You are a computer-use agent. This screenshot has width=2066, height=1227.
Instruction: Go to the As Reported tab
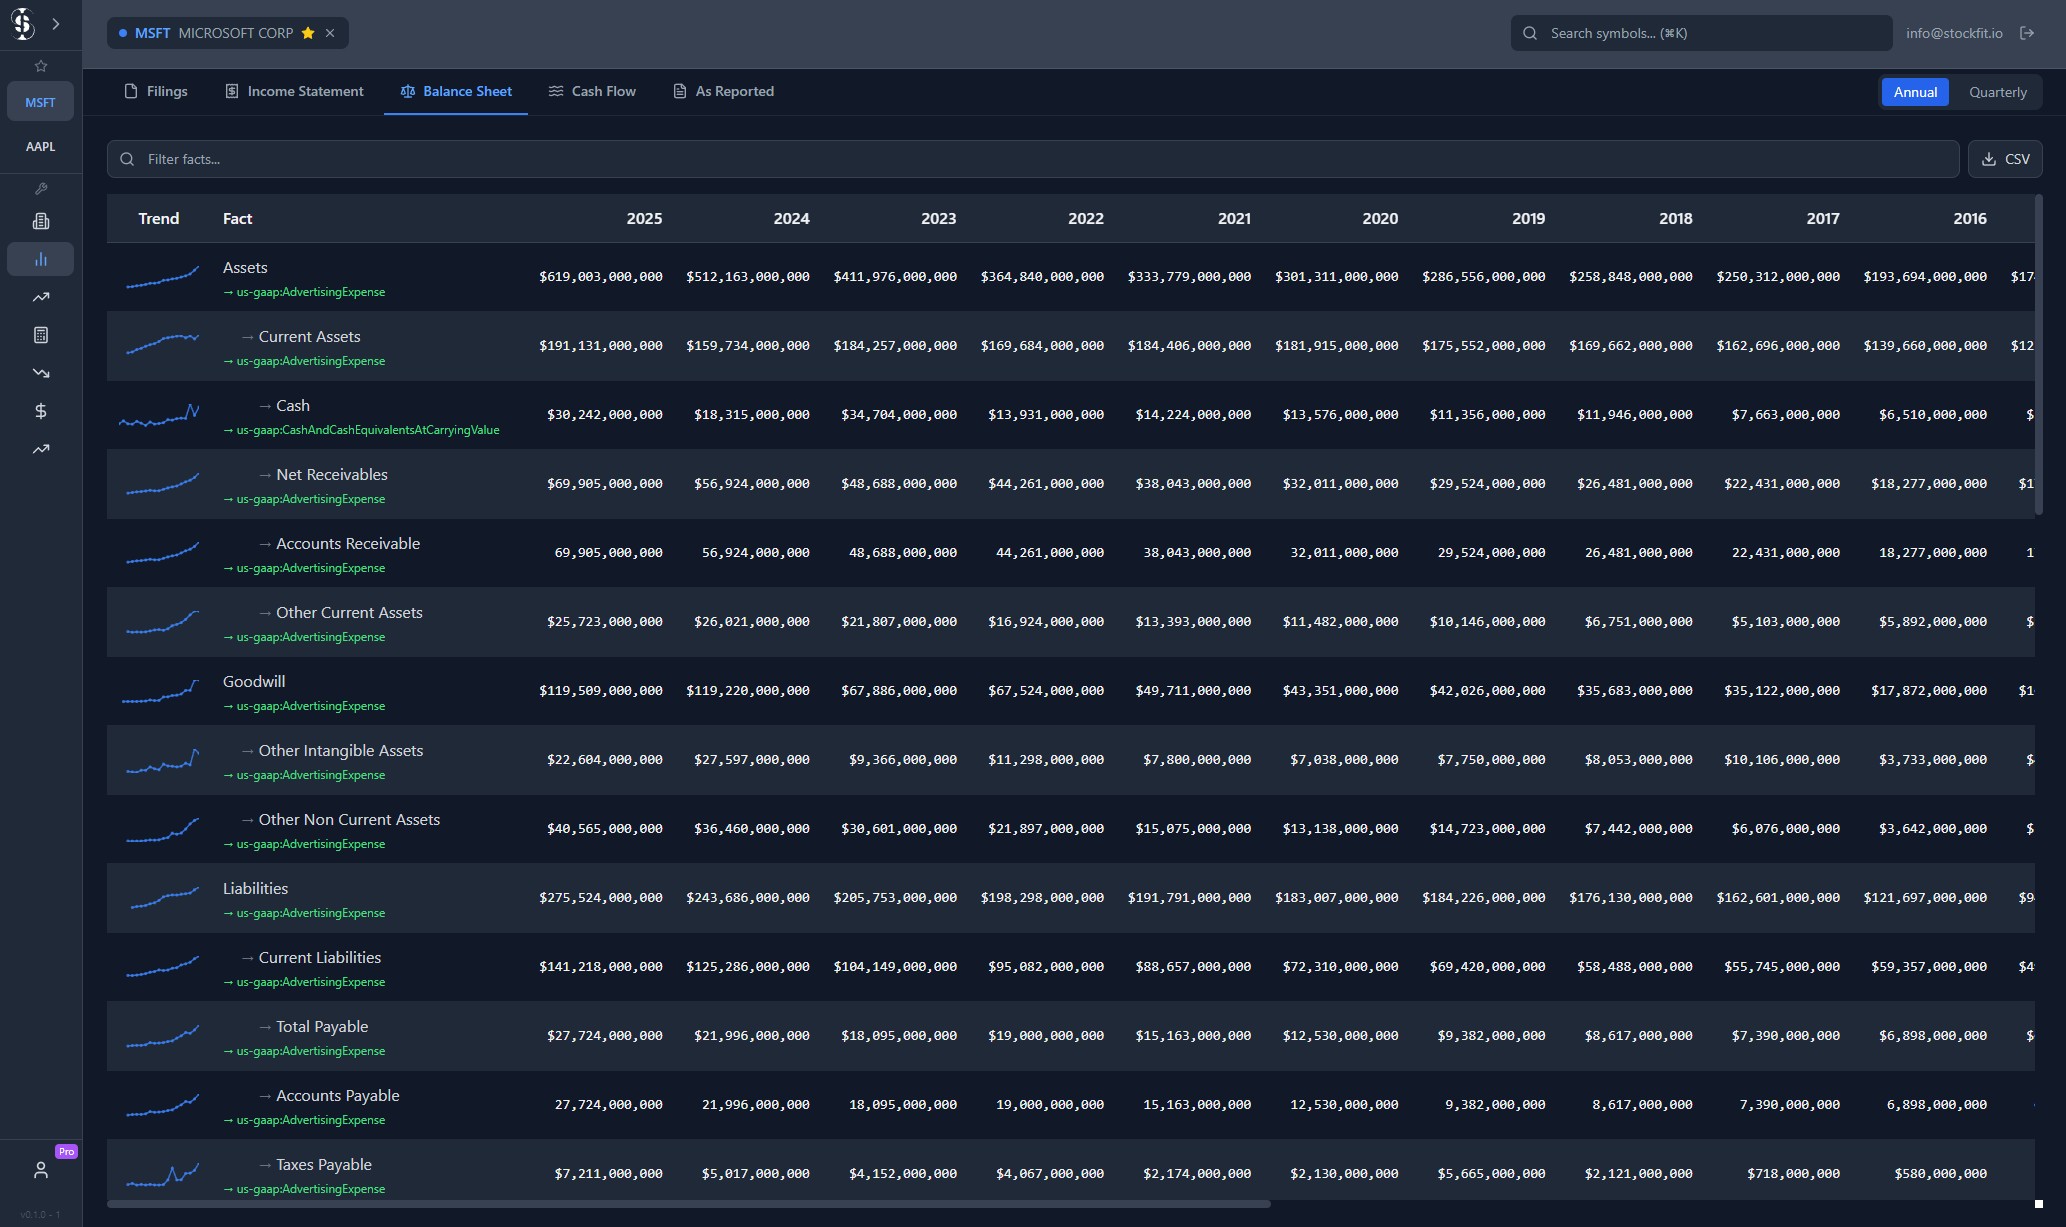click(723, 91)
